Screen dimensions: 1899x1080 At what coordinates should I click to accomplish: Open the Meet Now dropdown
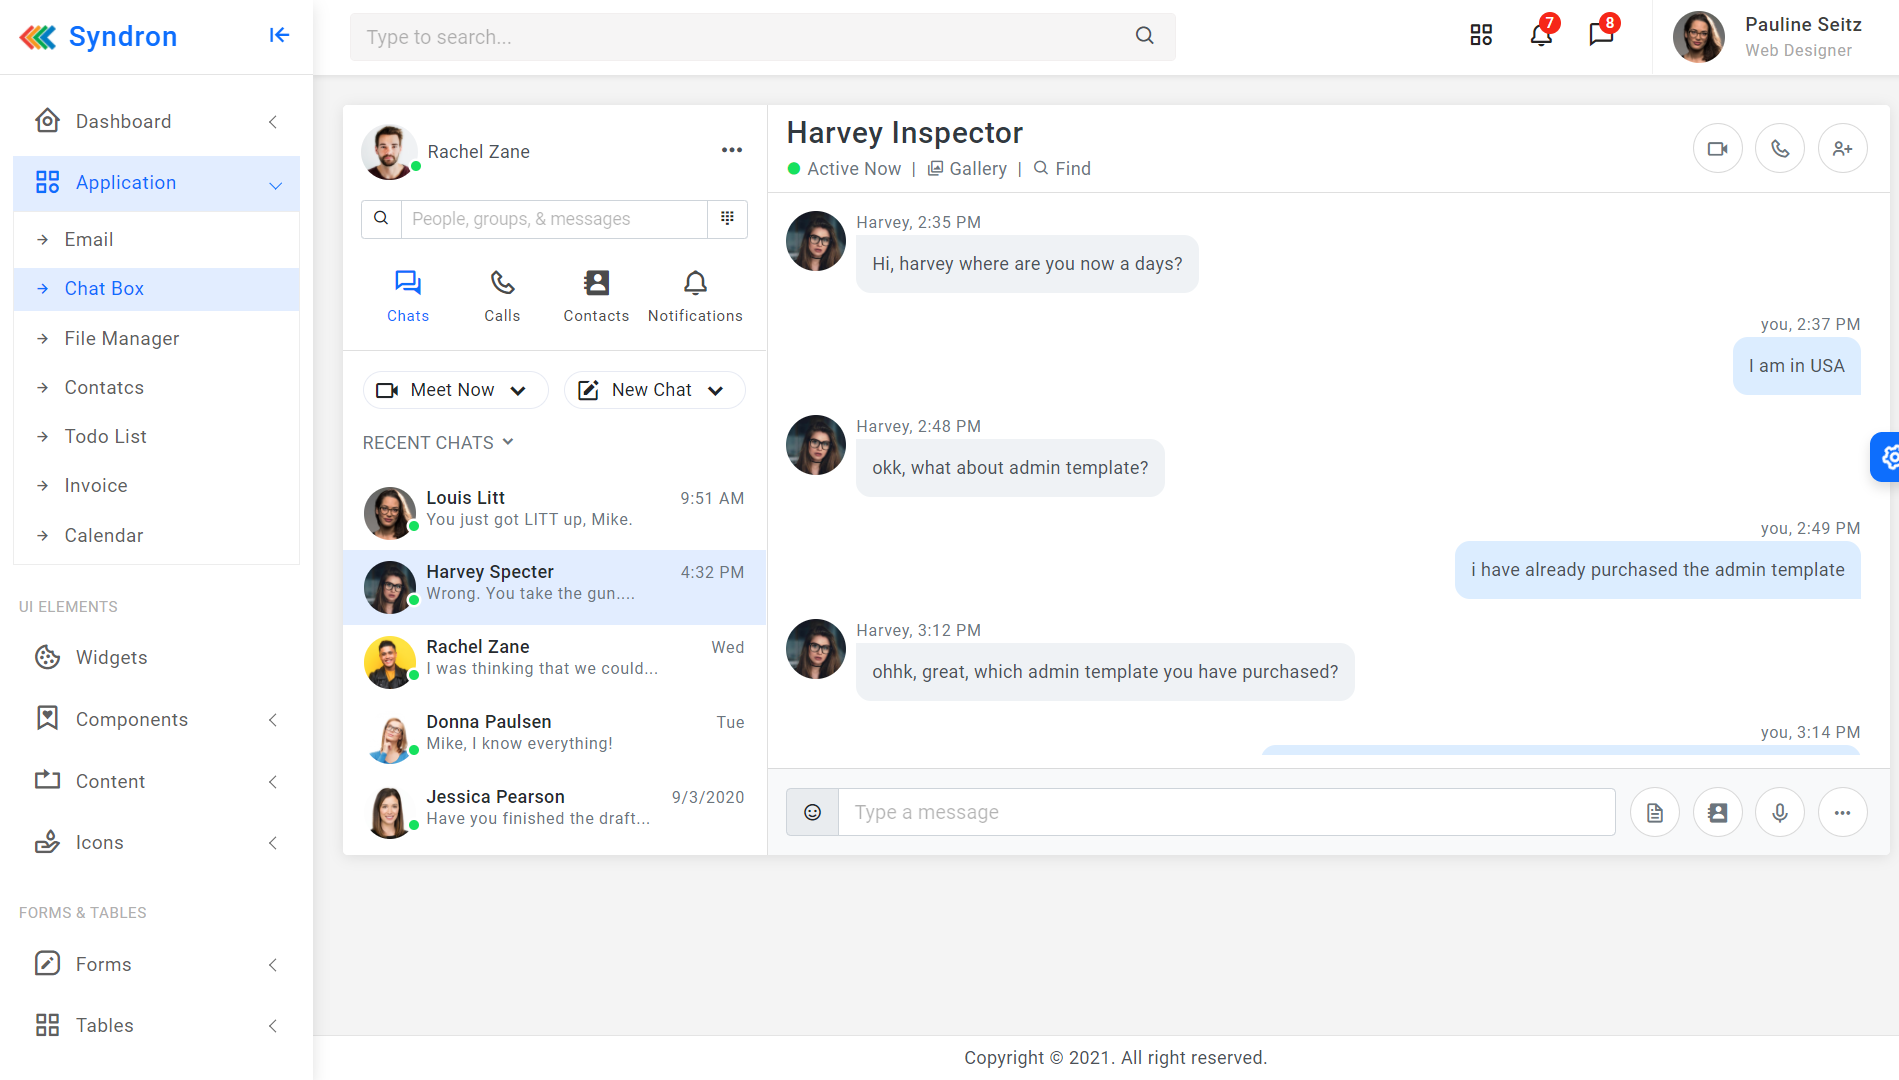tap(455, 390)
